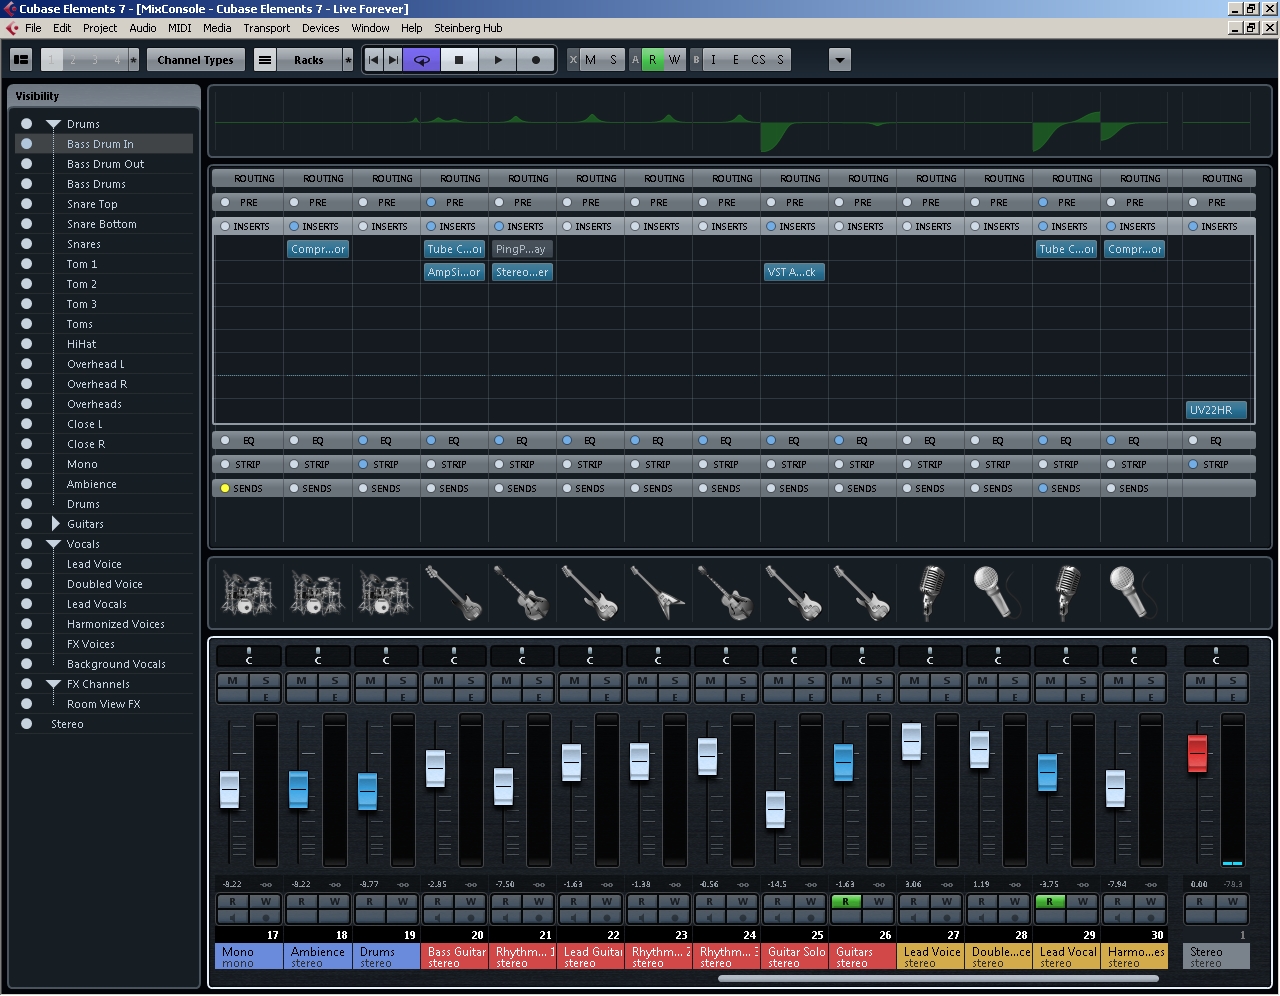Click the microphone picture above Lead Voice channel
The image size is (1280, 996).
(931, 593)
